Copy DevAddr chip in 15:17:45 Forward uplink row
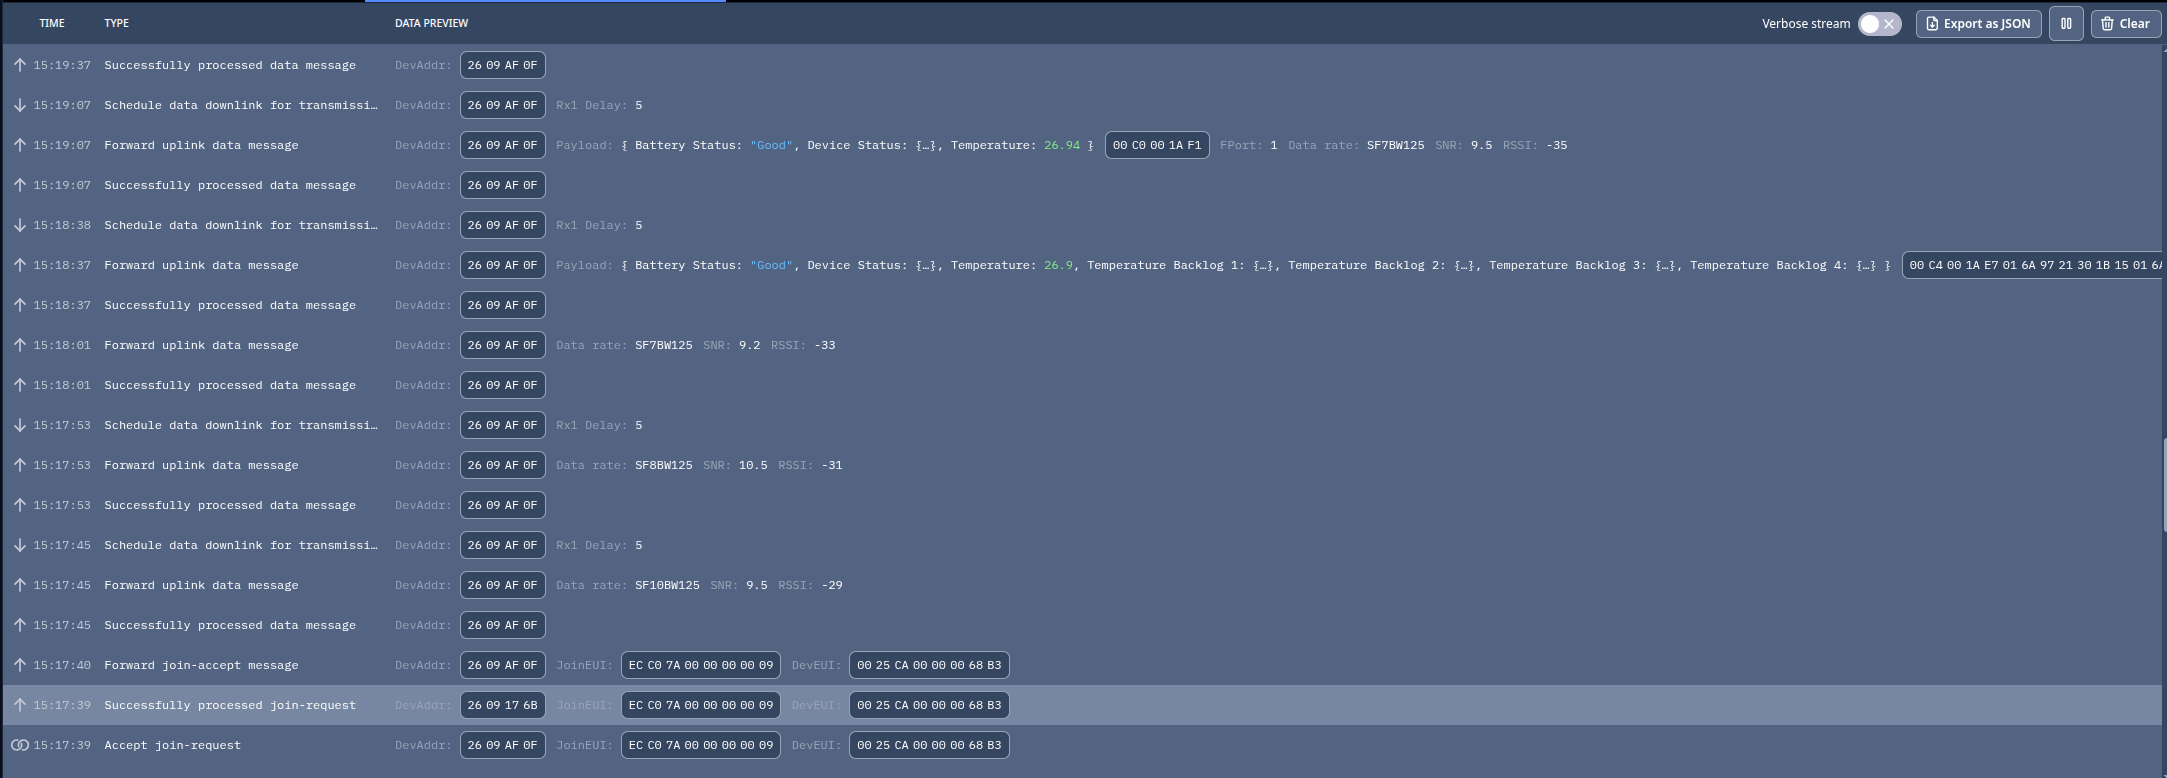Viewport: 2167px width, 778px height. (x=503, y=585)
